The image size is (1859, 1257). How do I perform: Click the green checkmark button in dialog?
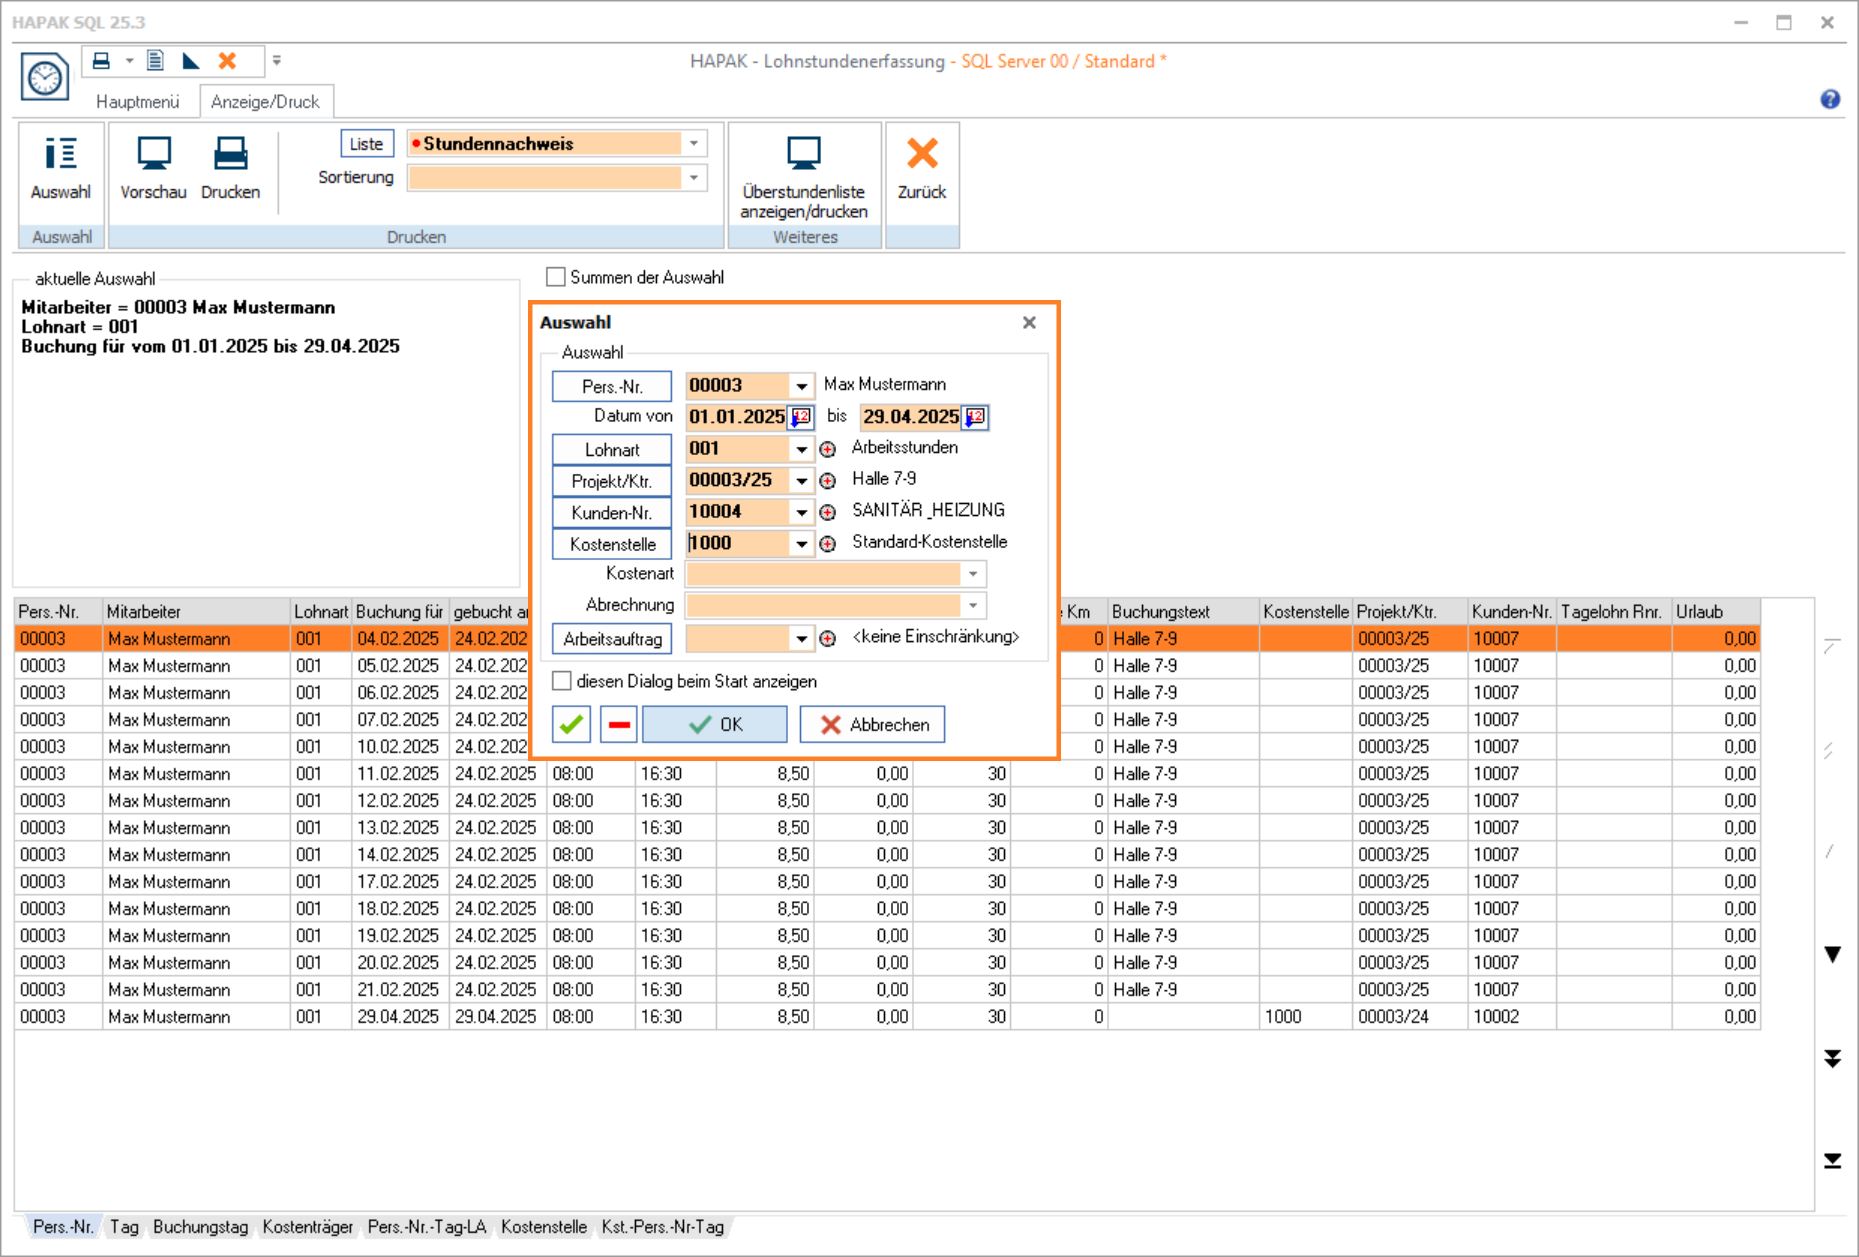[x=571, y=725]
